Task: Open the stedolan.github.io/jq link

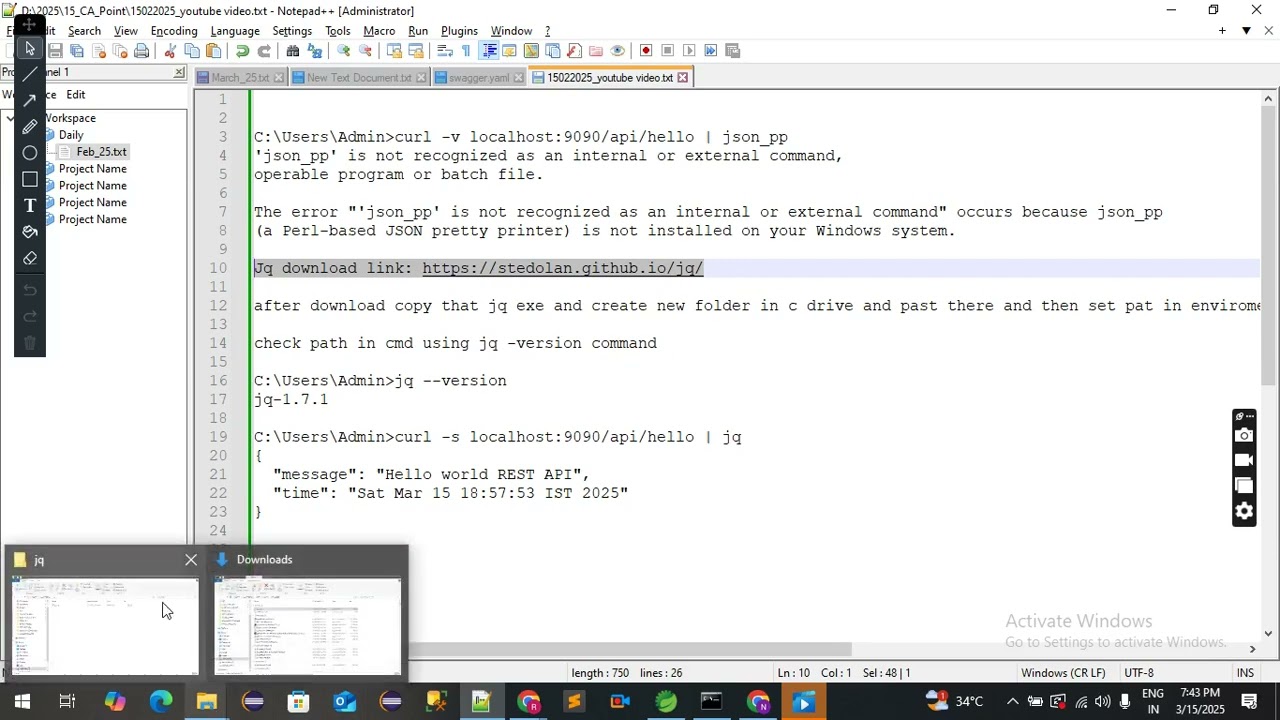Action: click(x=563, y=268)
